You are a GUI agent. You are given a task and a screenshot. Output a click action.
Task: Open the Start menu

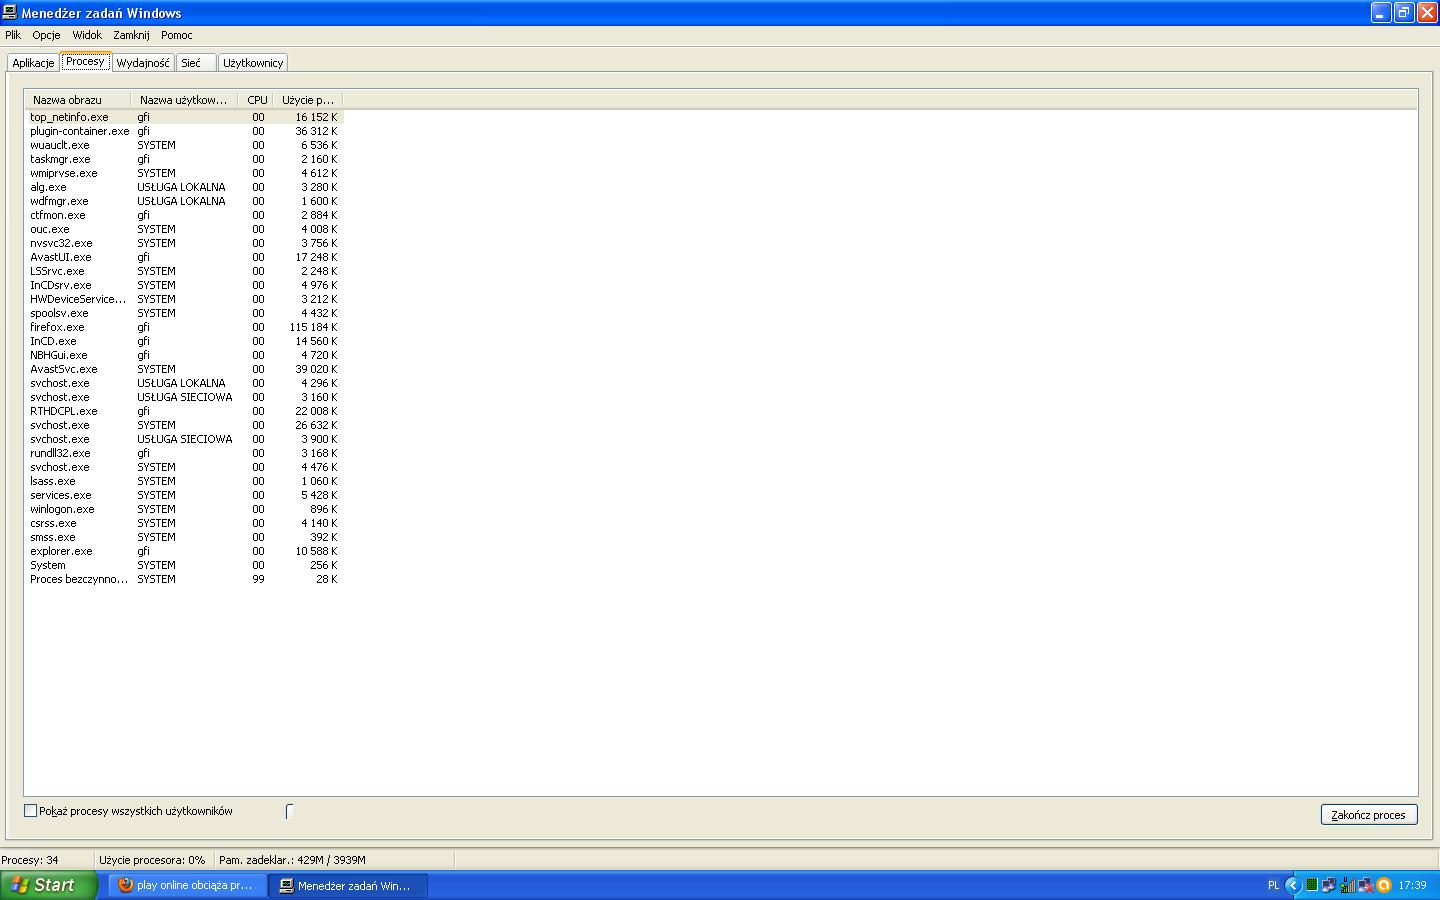point(48,885)
